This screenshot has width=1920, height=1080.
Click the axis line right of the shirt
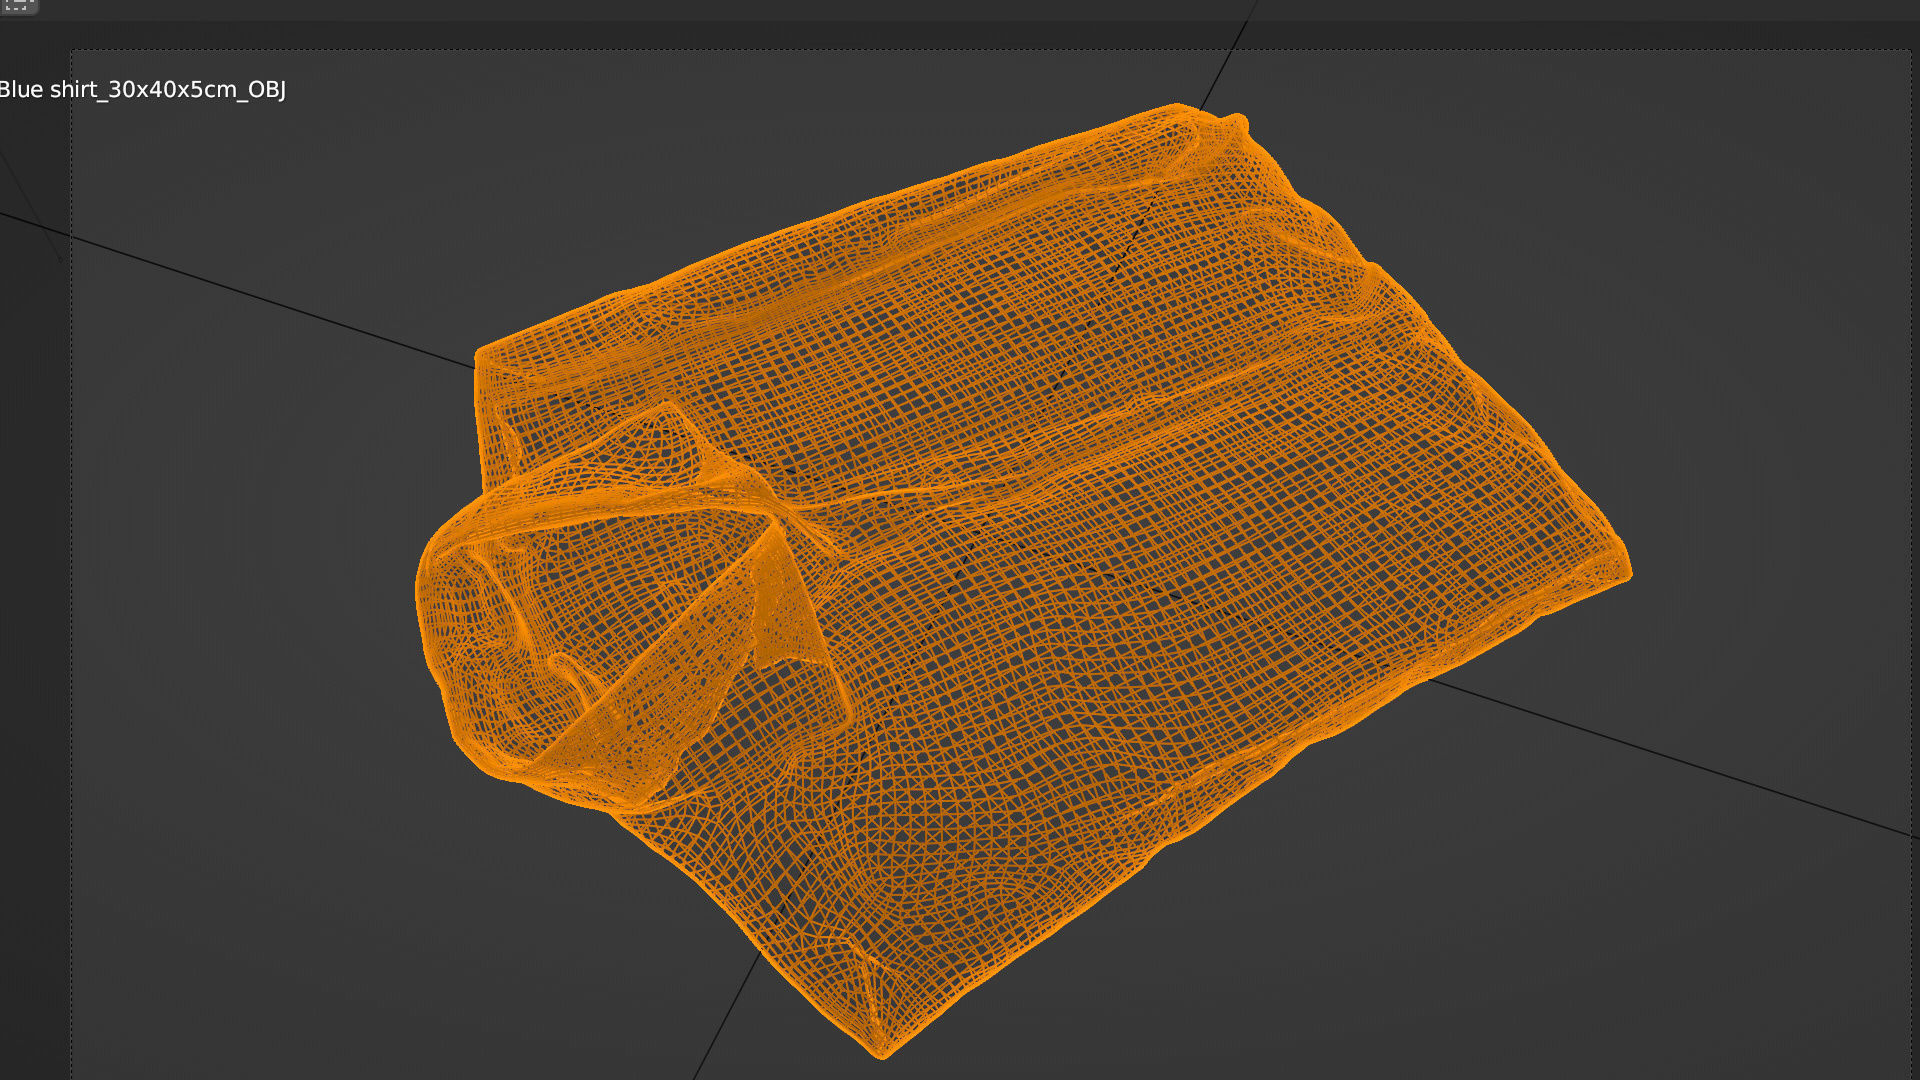click(1700, 767)
